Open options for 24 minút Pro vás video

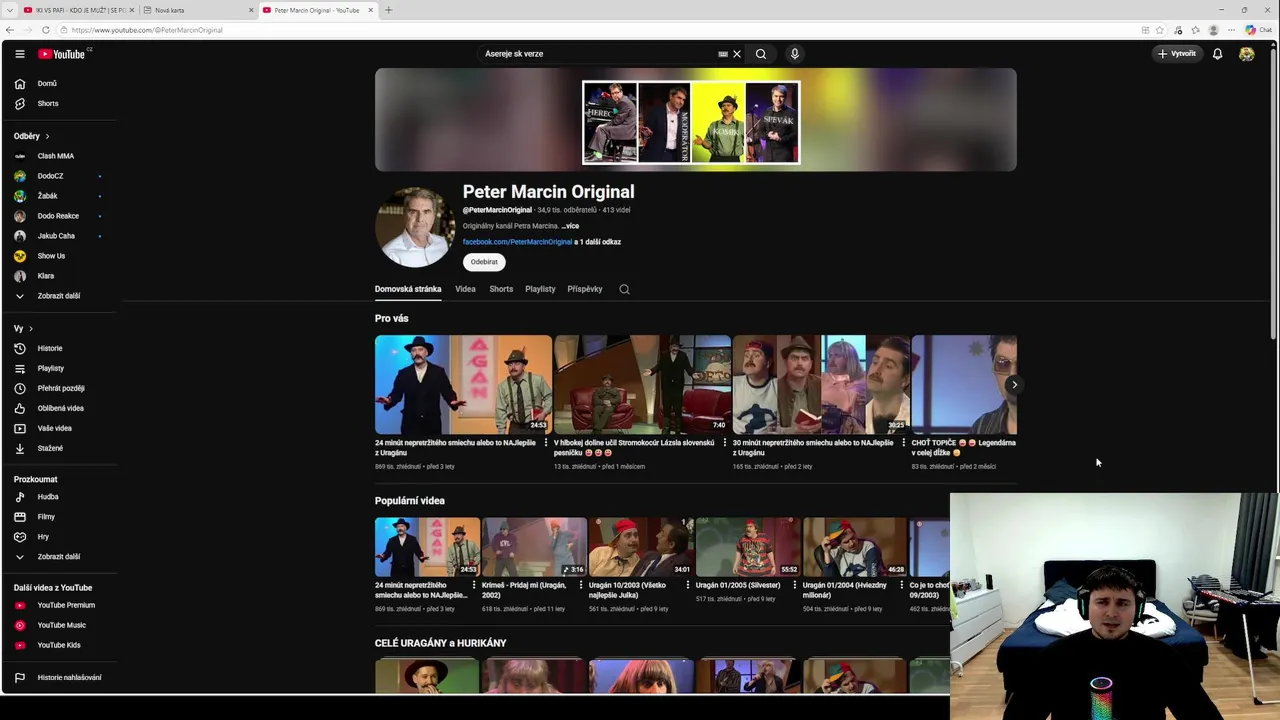click(546, 443)
